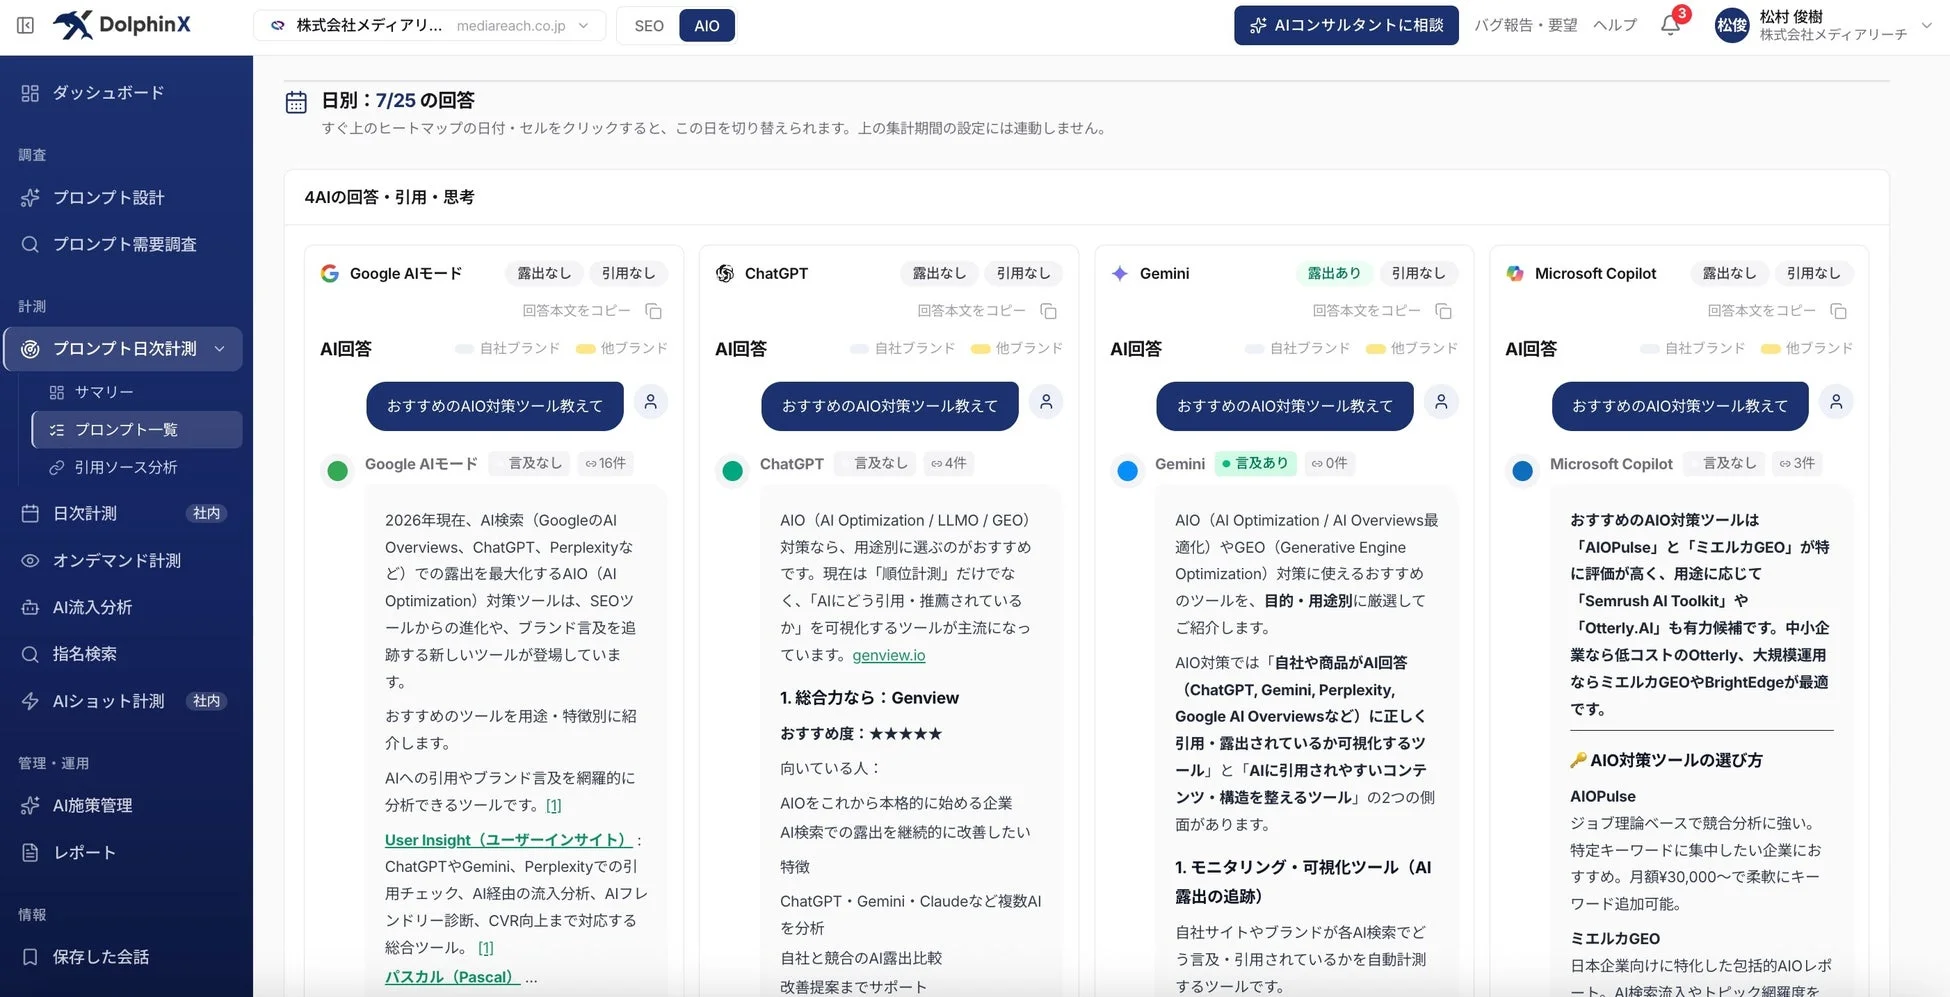Image resolution: width=1950 pixels, height=997 pixels.
Task: Click the DolphinX logo
Action: (x=122, y=25)
